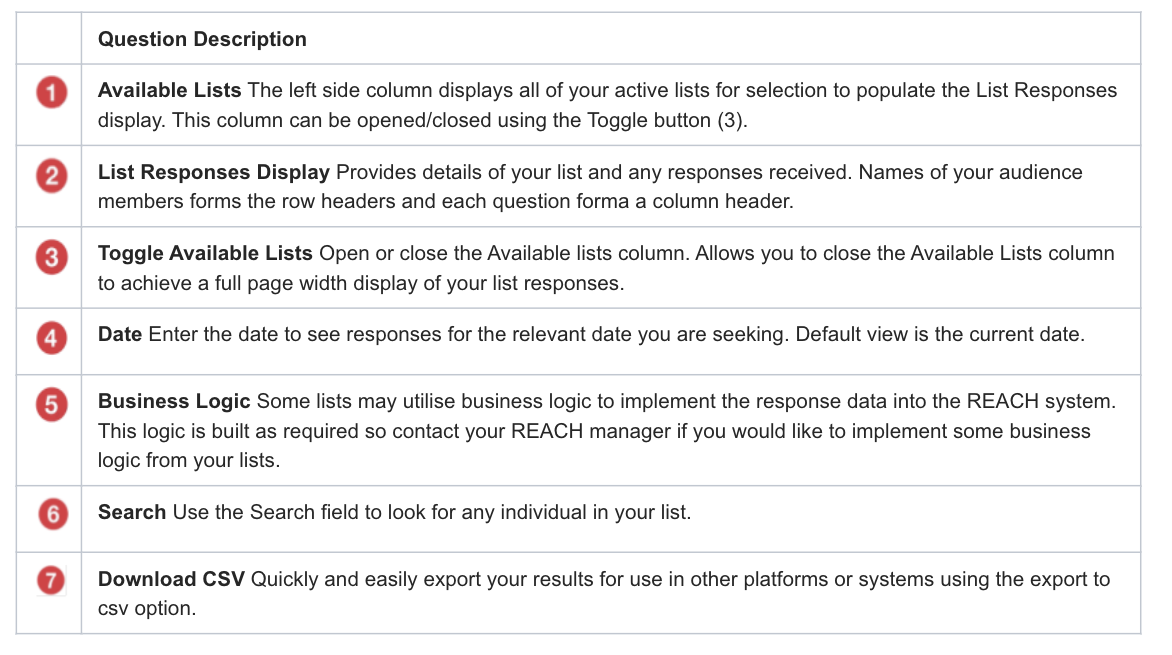
Task: Select the red number 7 marker icon
Action: [x=50, y=581]
